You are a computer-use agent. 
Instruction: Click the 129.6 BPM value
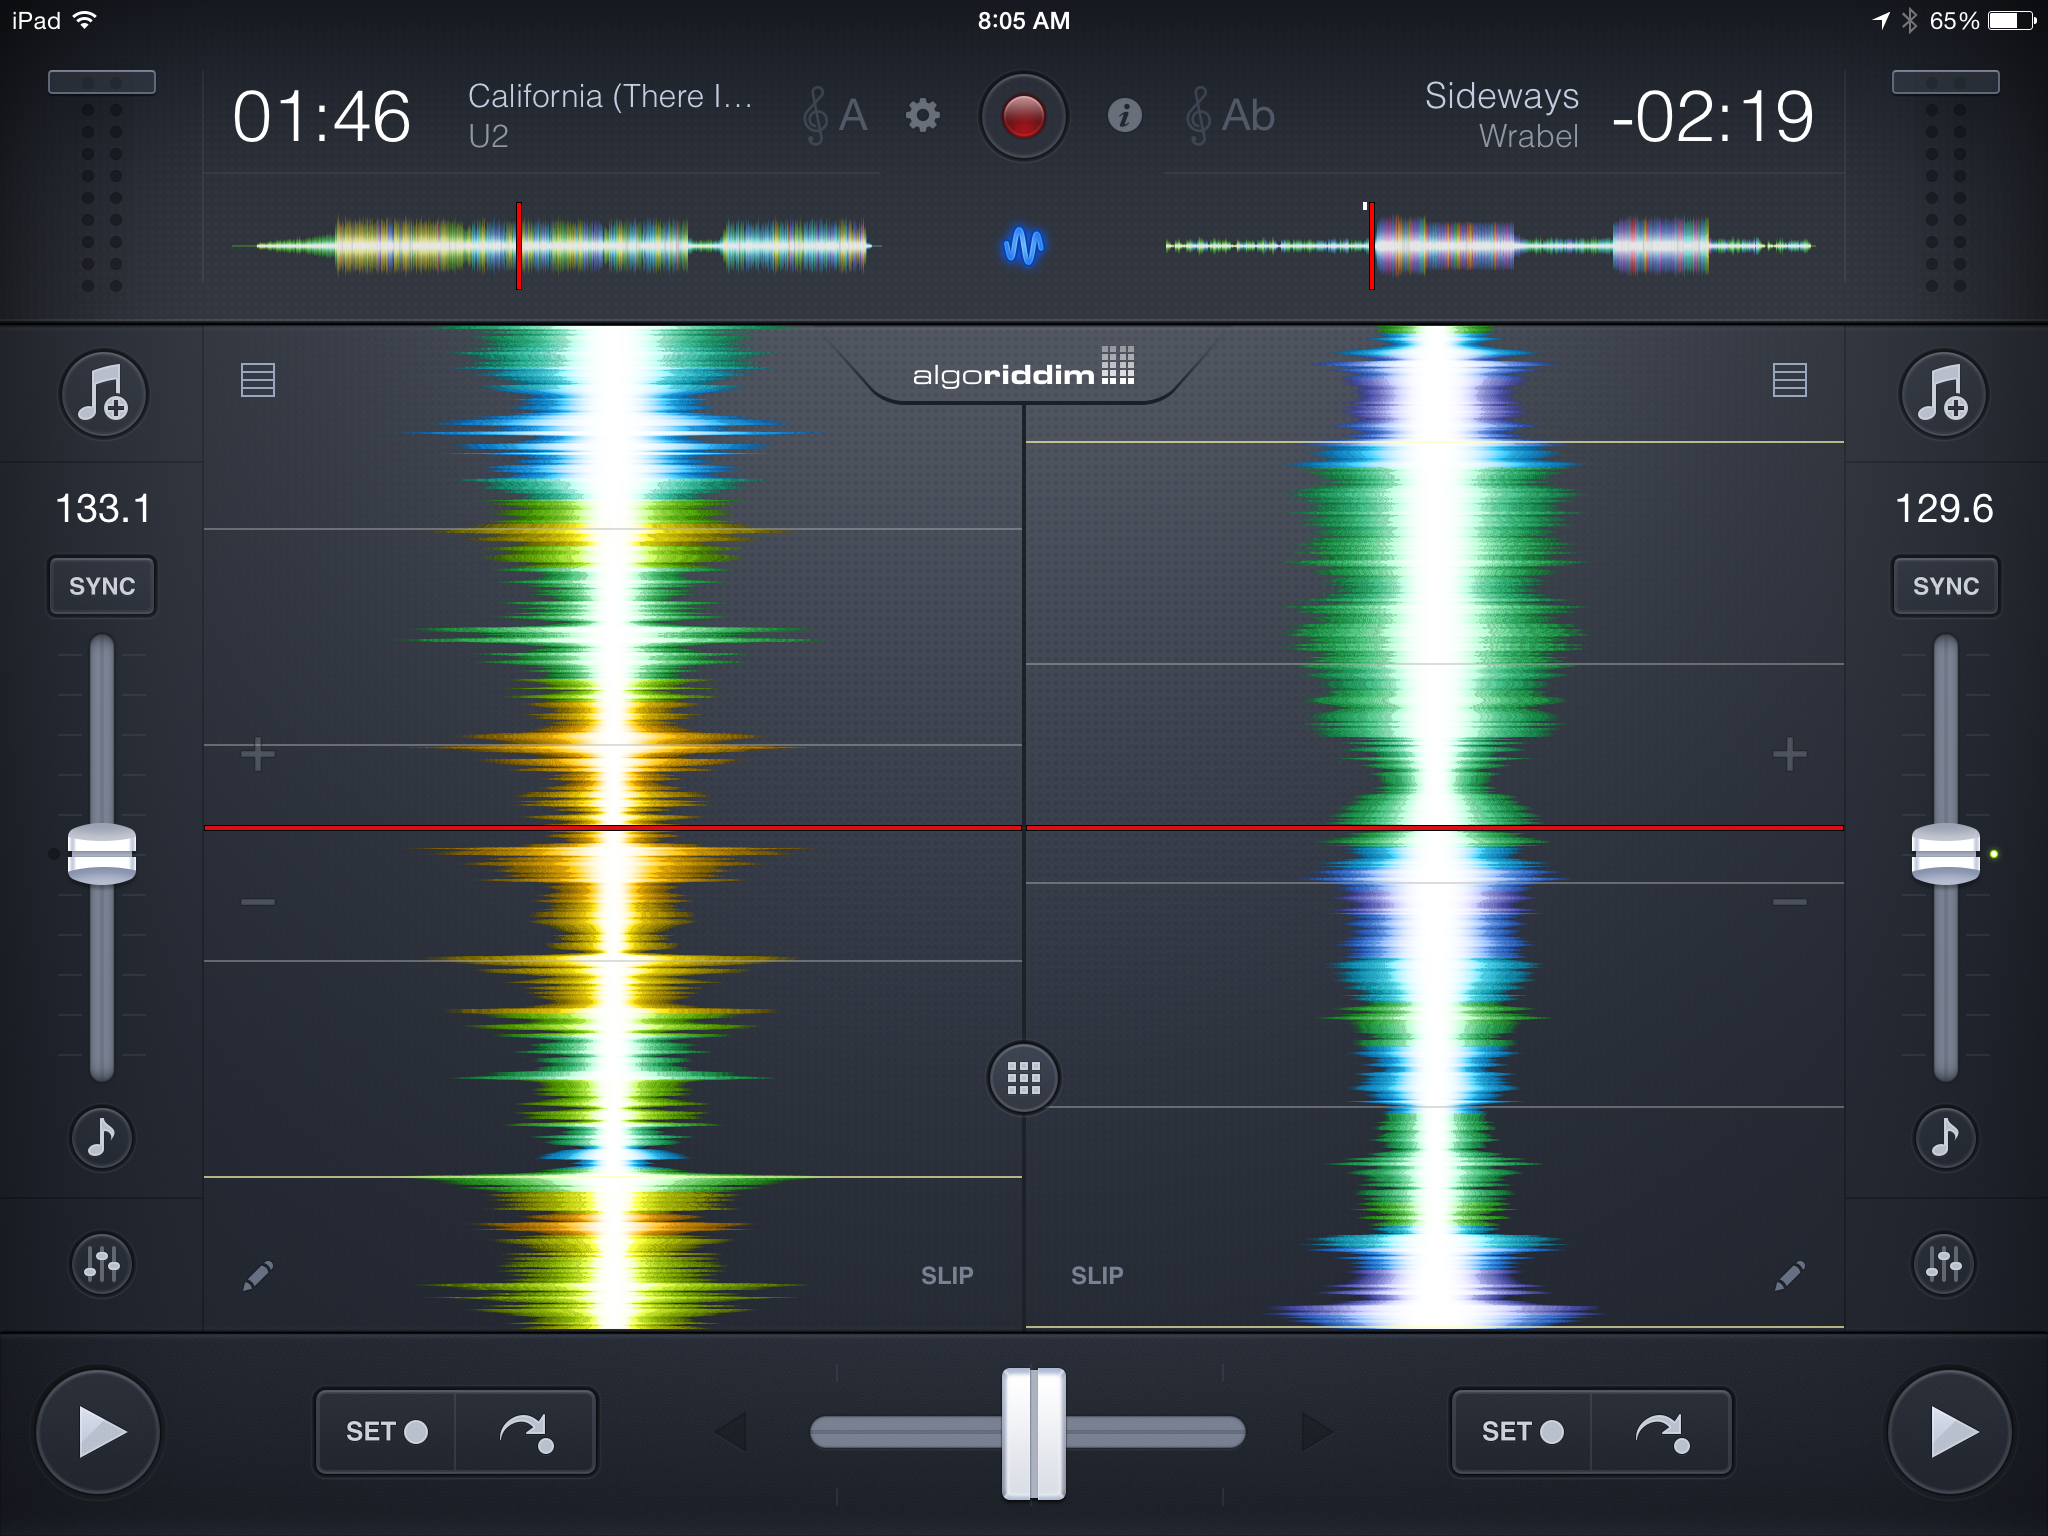click(x=1944, y=508)
